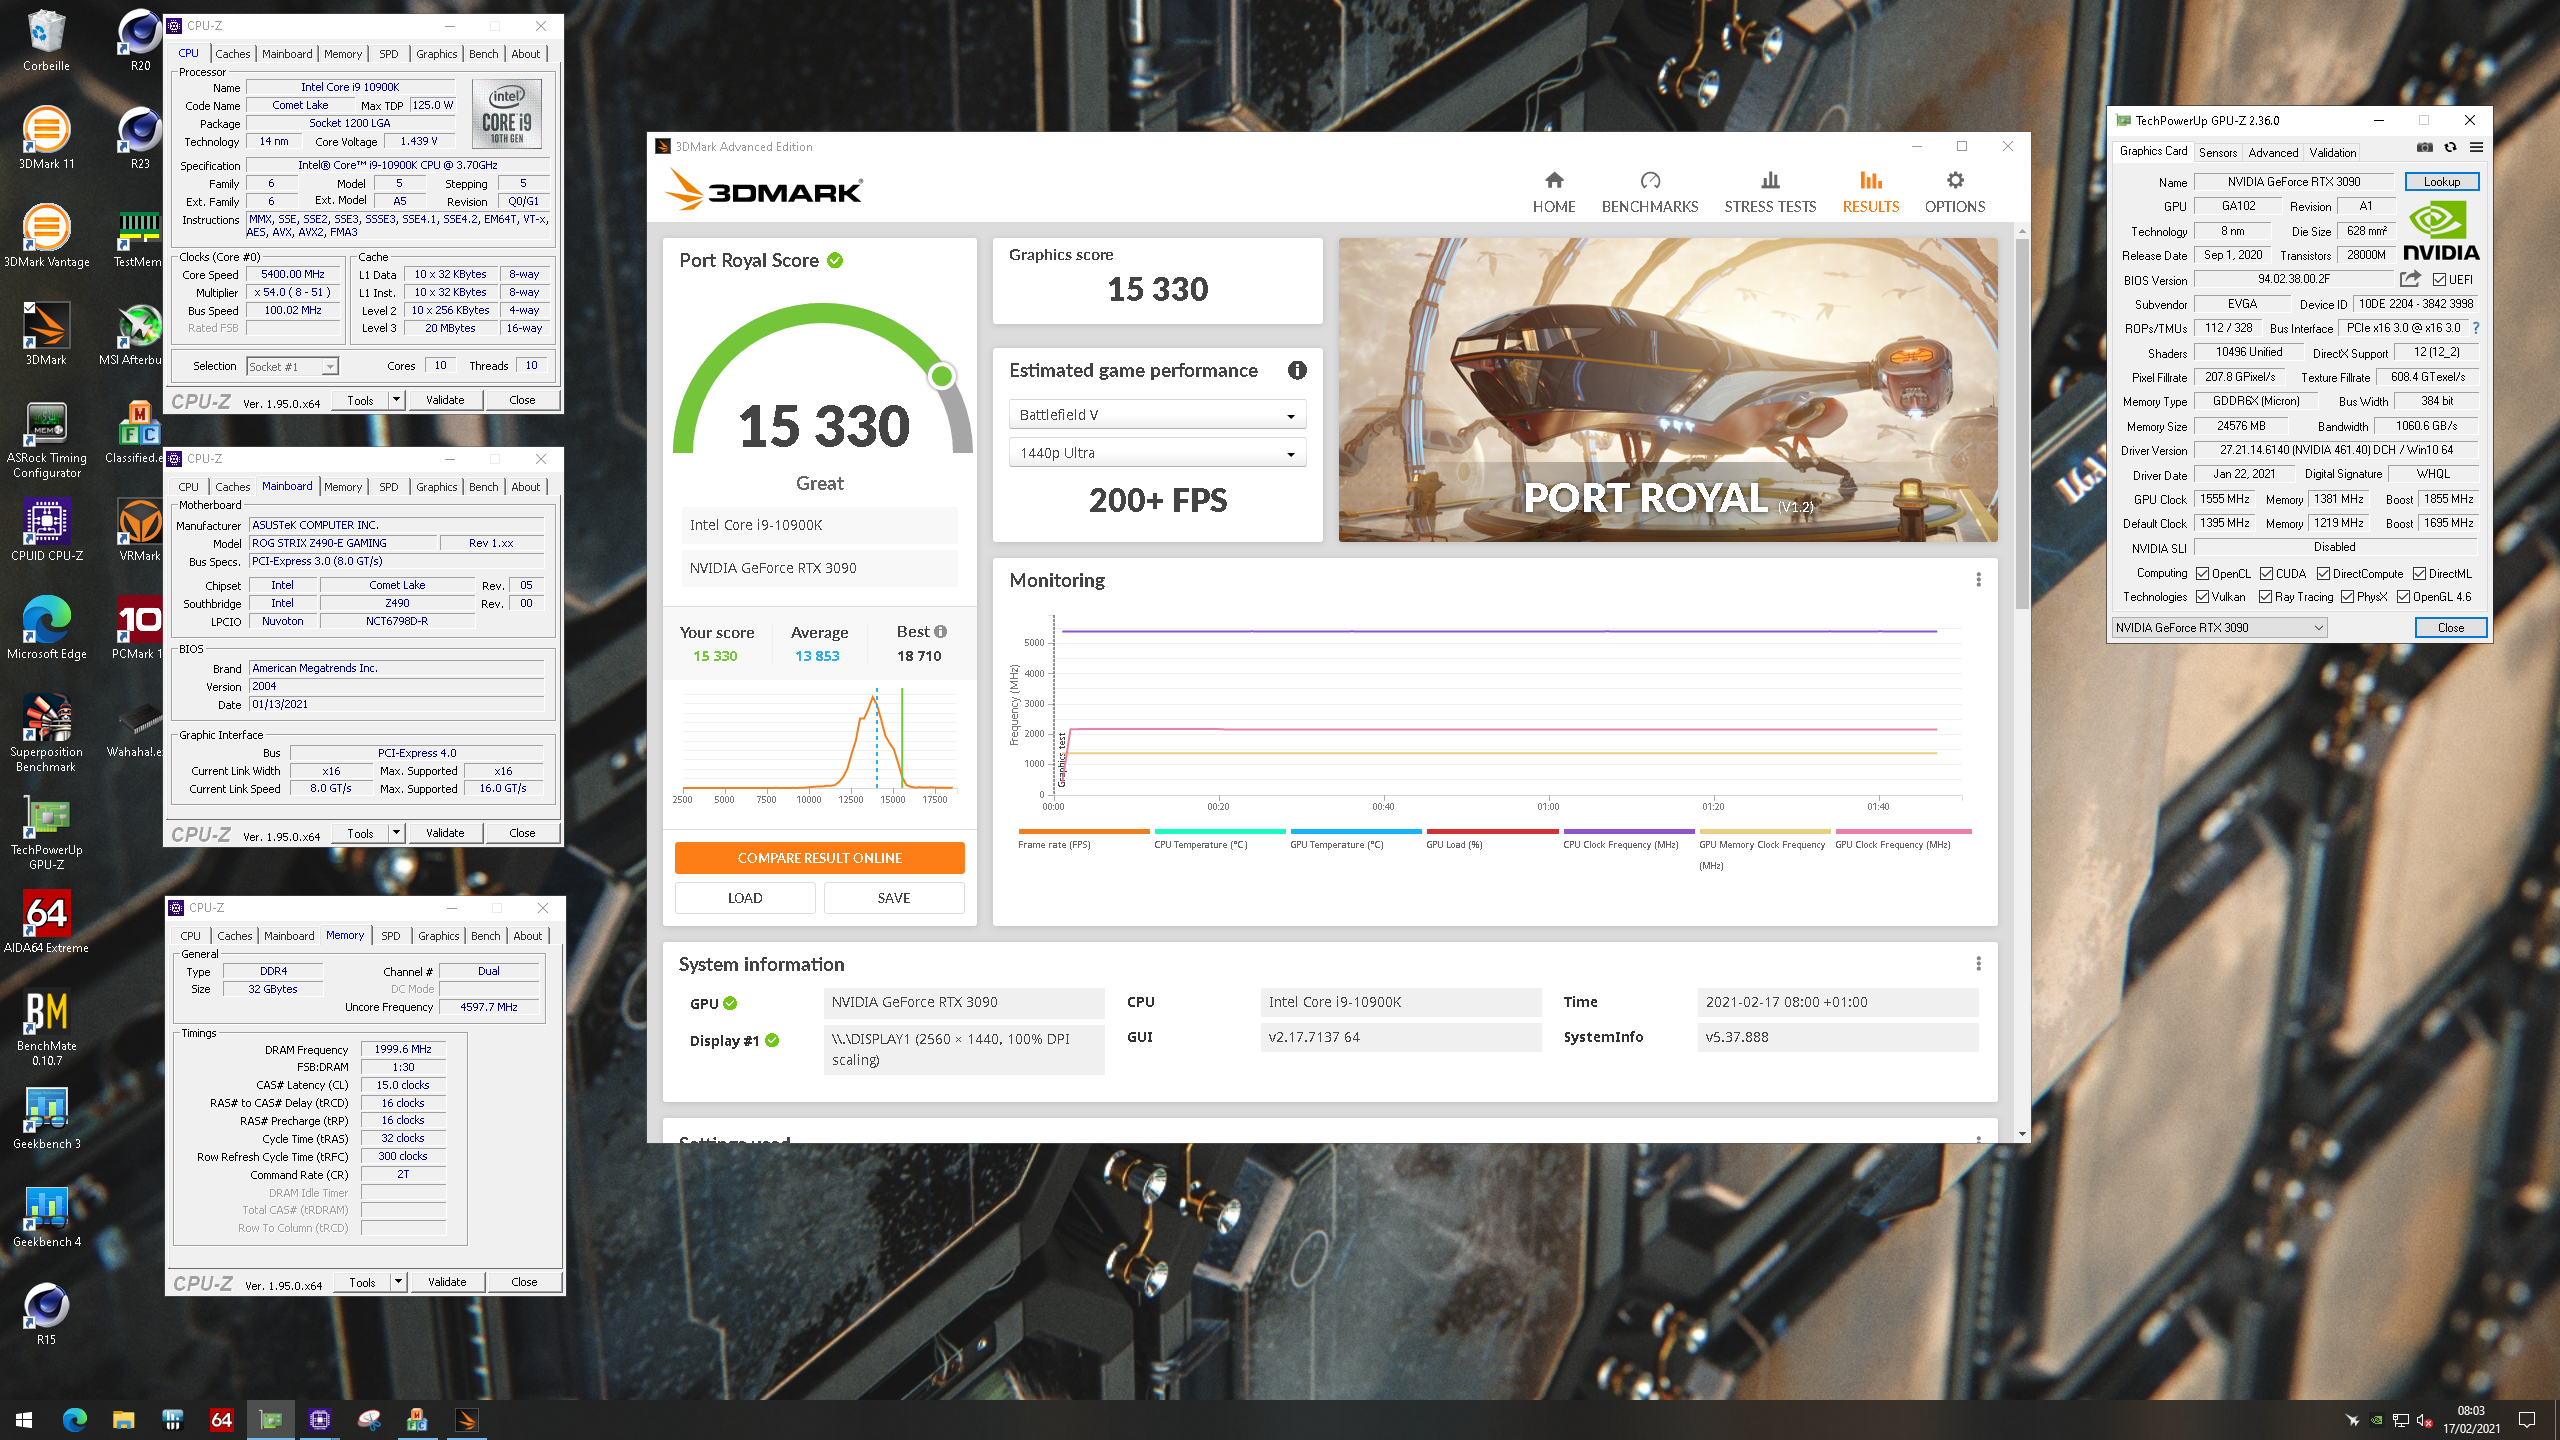Image resolution: width=2560 pixels, height=1440 pixels.
Task: Click the Lookup button in GPU-Z
Action: click(x=2441, y=182)
